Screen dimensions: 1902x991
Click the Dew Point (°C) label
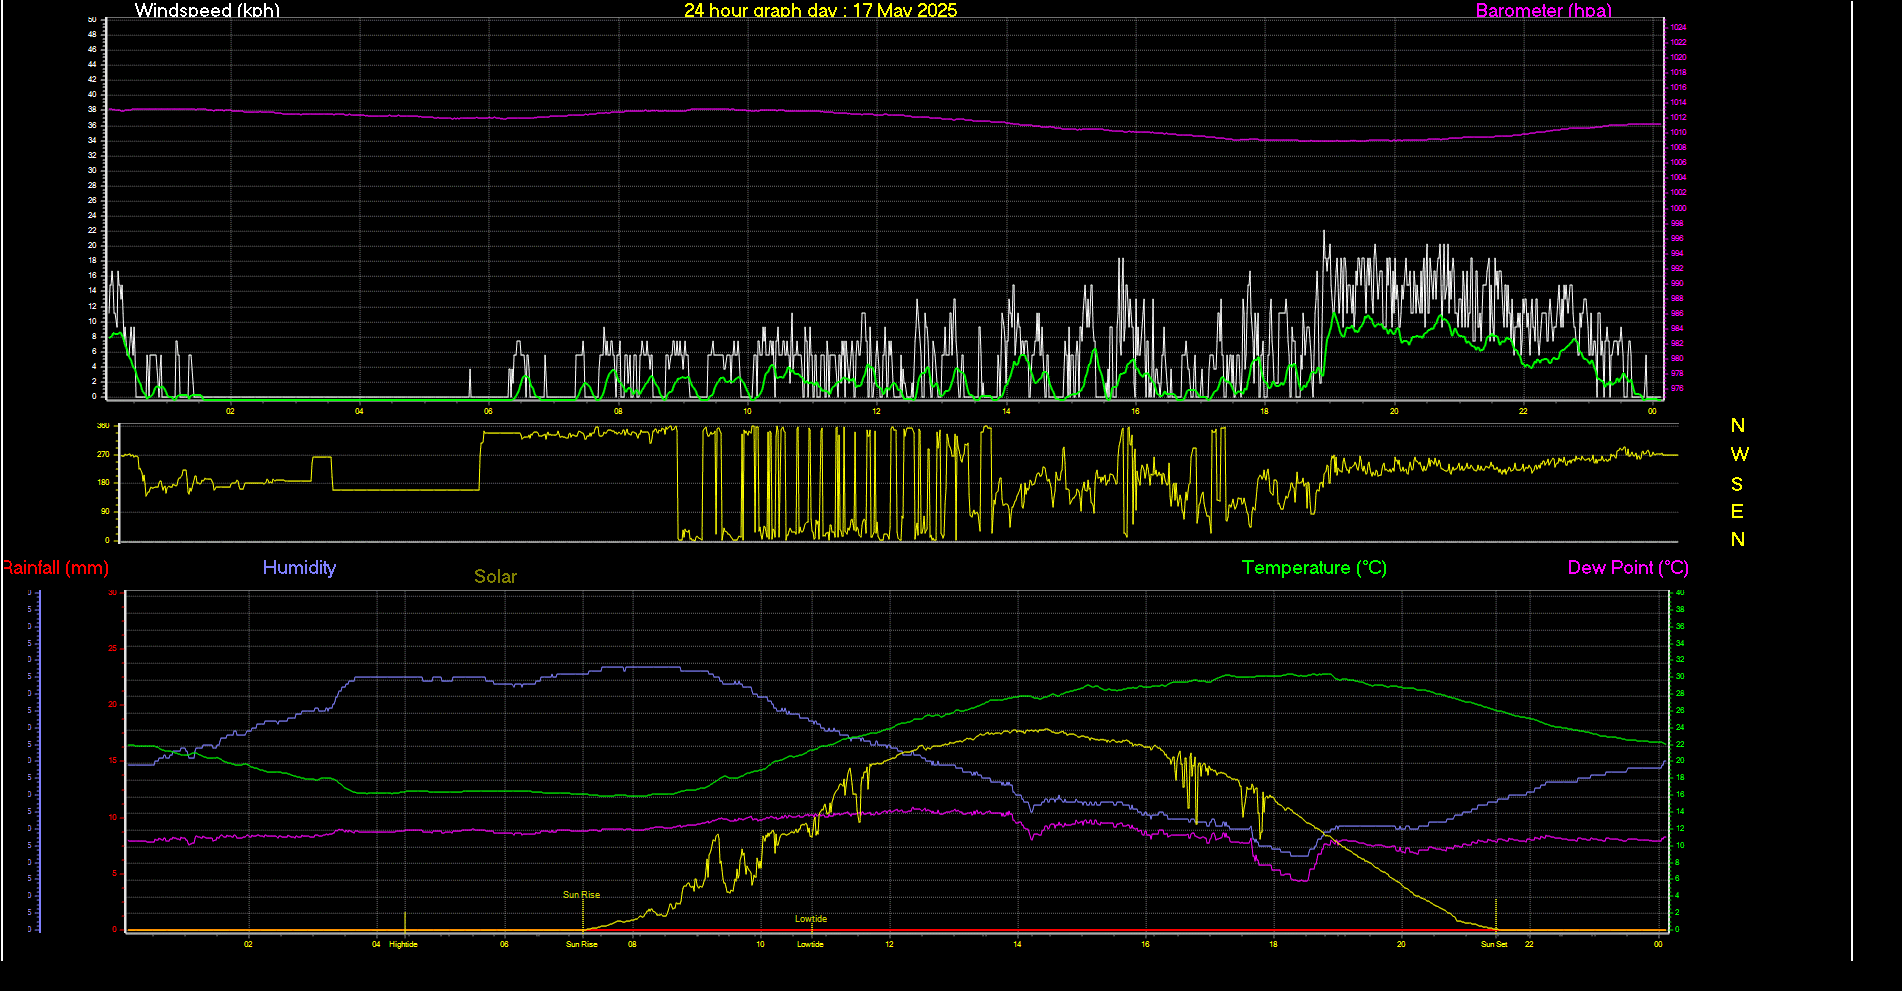[x=1627, y=568]
